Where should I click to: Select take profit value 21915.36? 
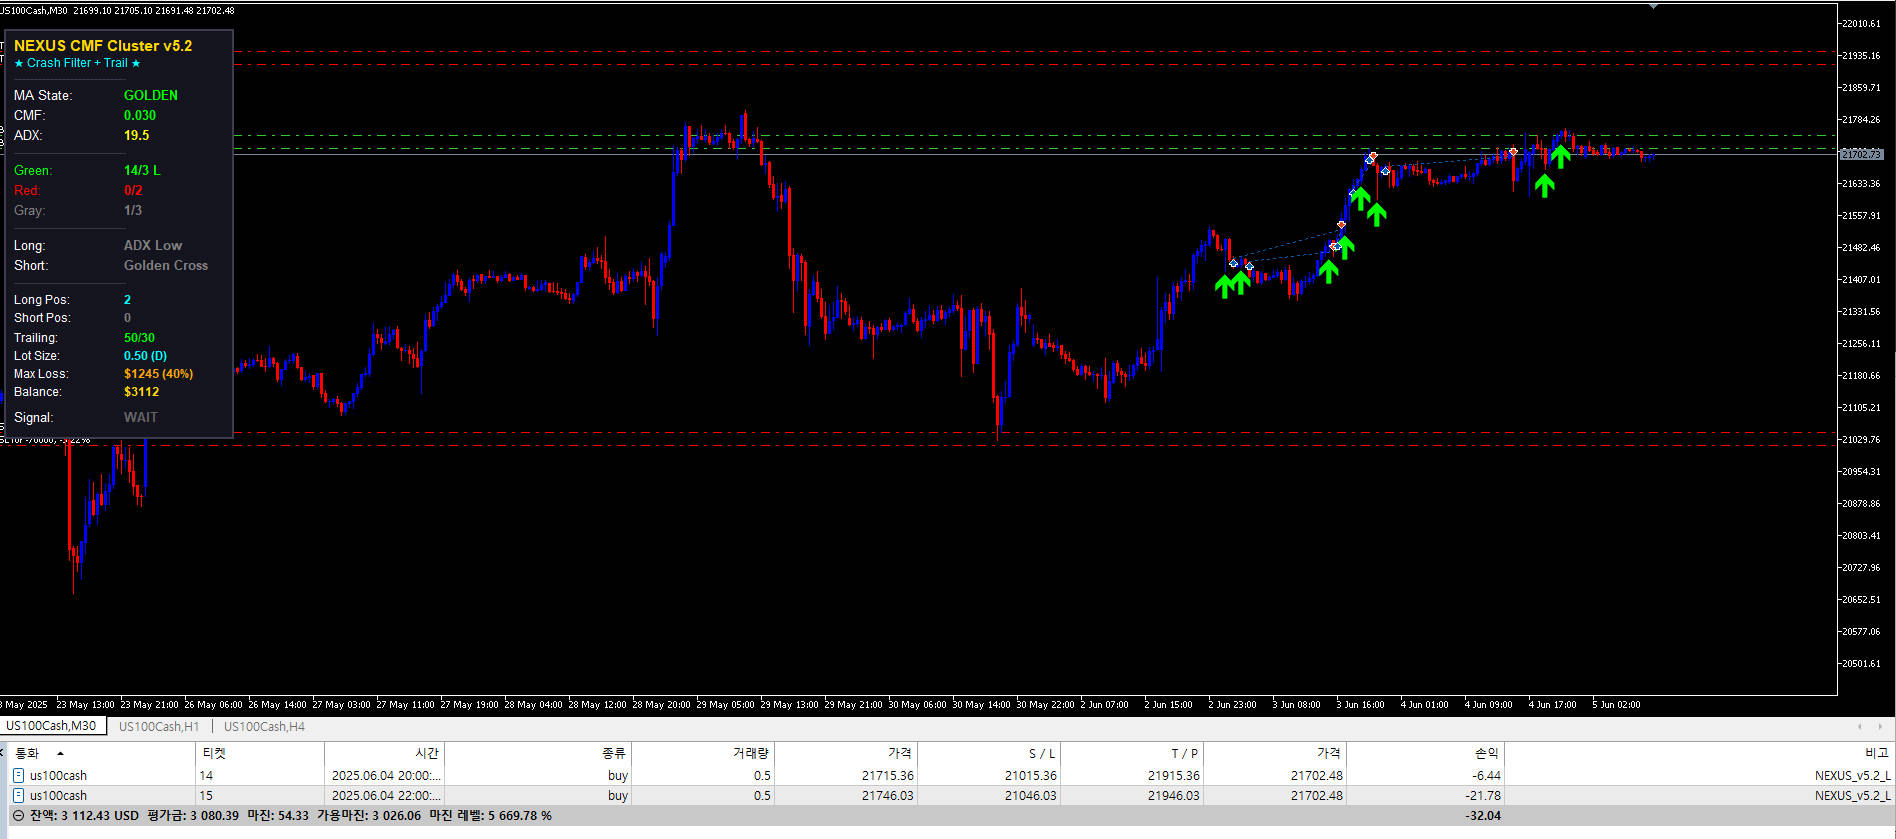(x=1173, y=775)
